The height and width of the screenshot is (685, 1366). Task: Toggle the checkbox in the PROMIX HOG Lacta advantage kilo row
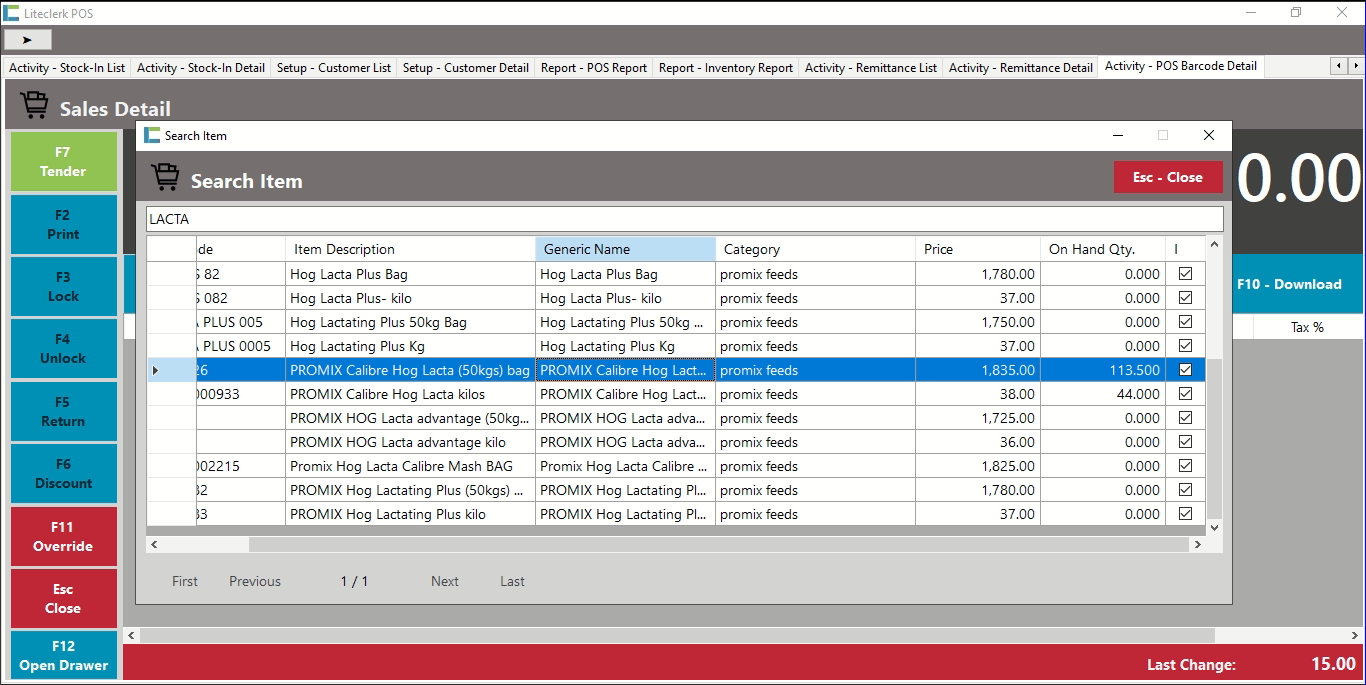[x=1185, y=441]
